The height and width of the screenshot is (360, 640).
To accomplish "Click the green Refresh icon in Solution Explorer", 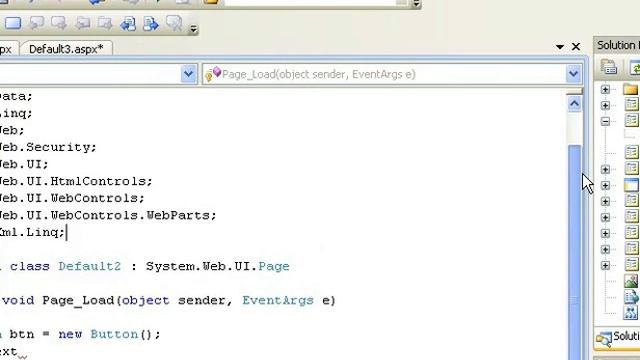I will [x=635, y=67].
